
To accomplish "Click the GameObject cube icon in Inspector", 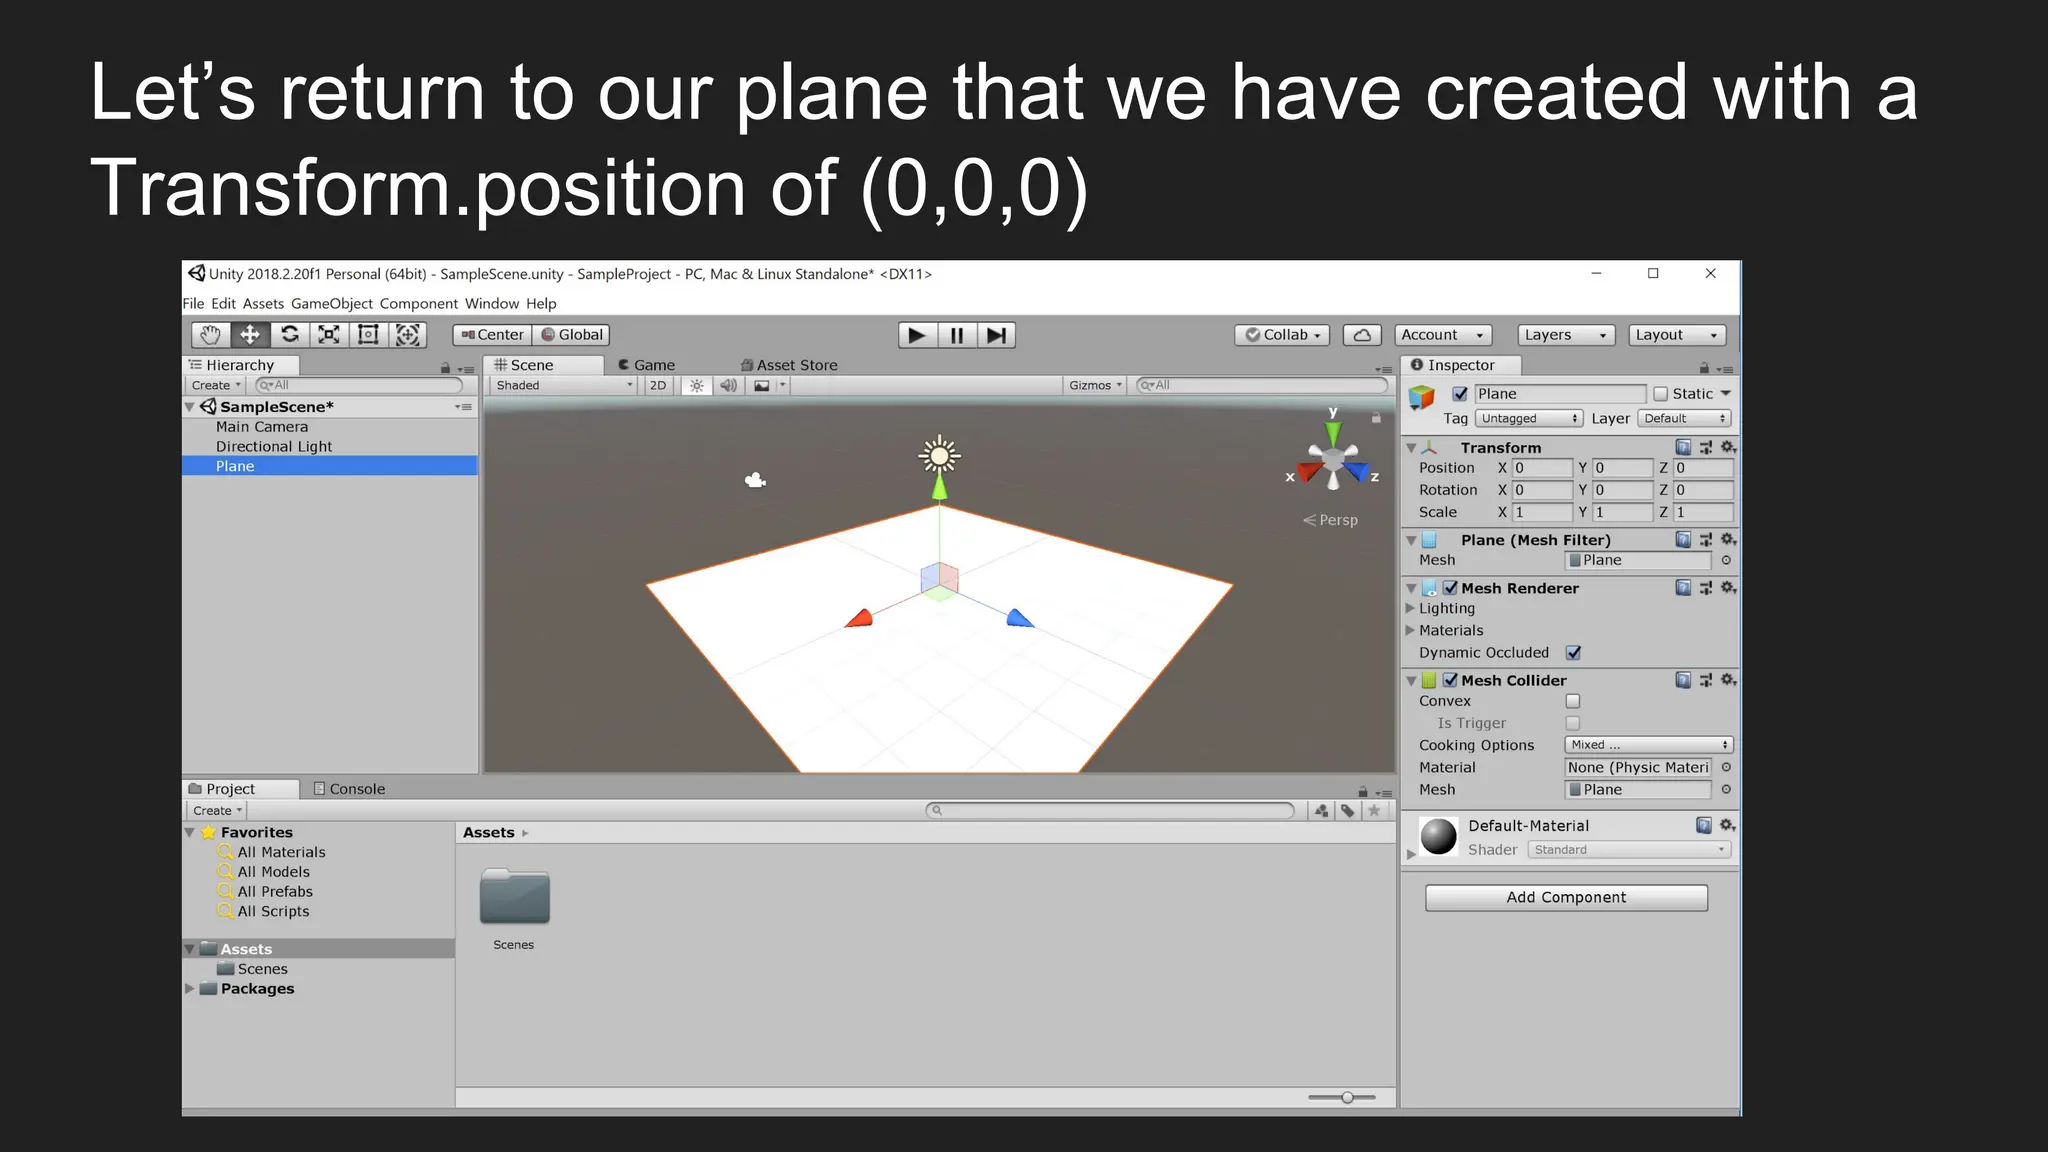I will pyautogui.click(x=1421, y=397).
